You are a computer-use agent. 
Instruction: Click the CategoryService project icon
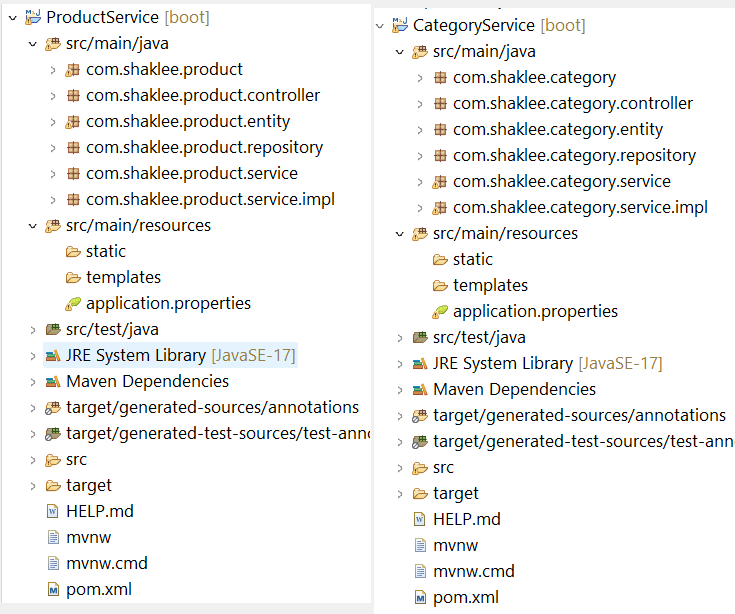tap(399, 25)
